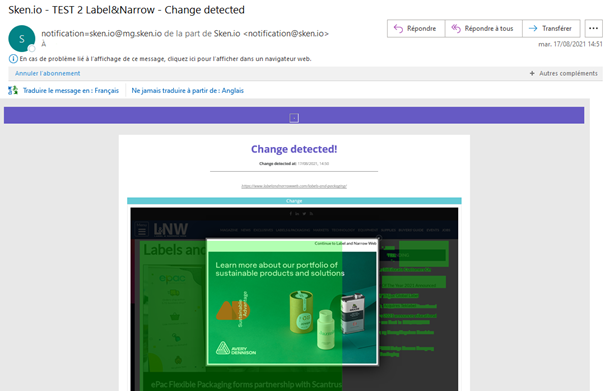Viewport: 605px width, 391px height.
Task: Click the broken image placeholder in purple banner
Action: point(294,118)
